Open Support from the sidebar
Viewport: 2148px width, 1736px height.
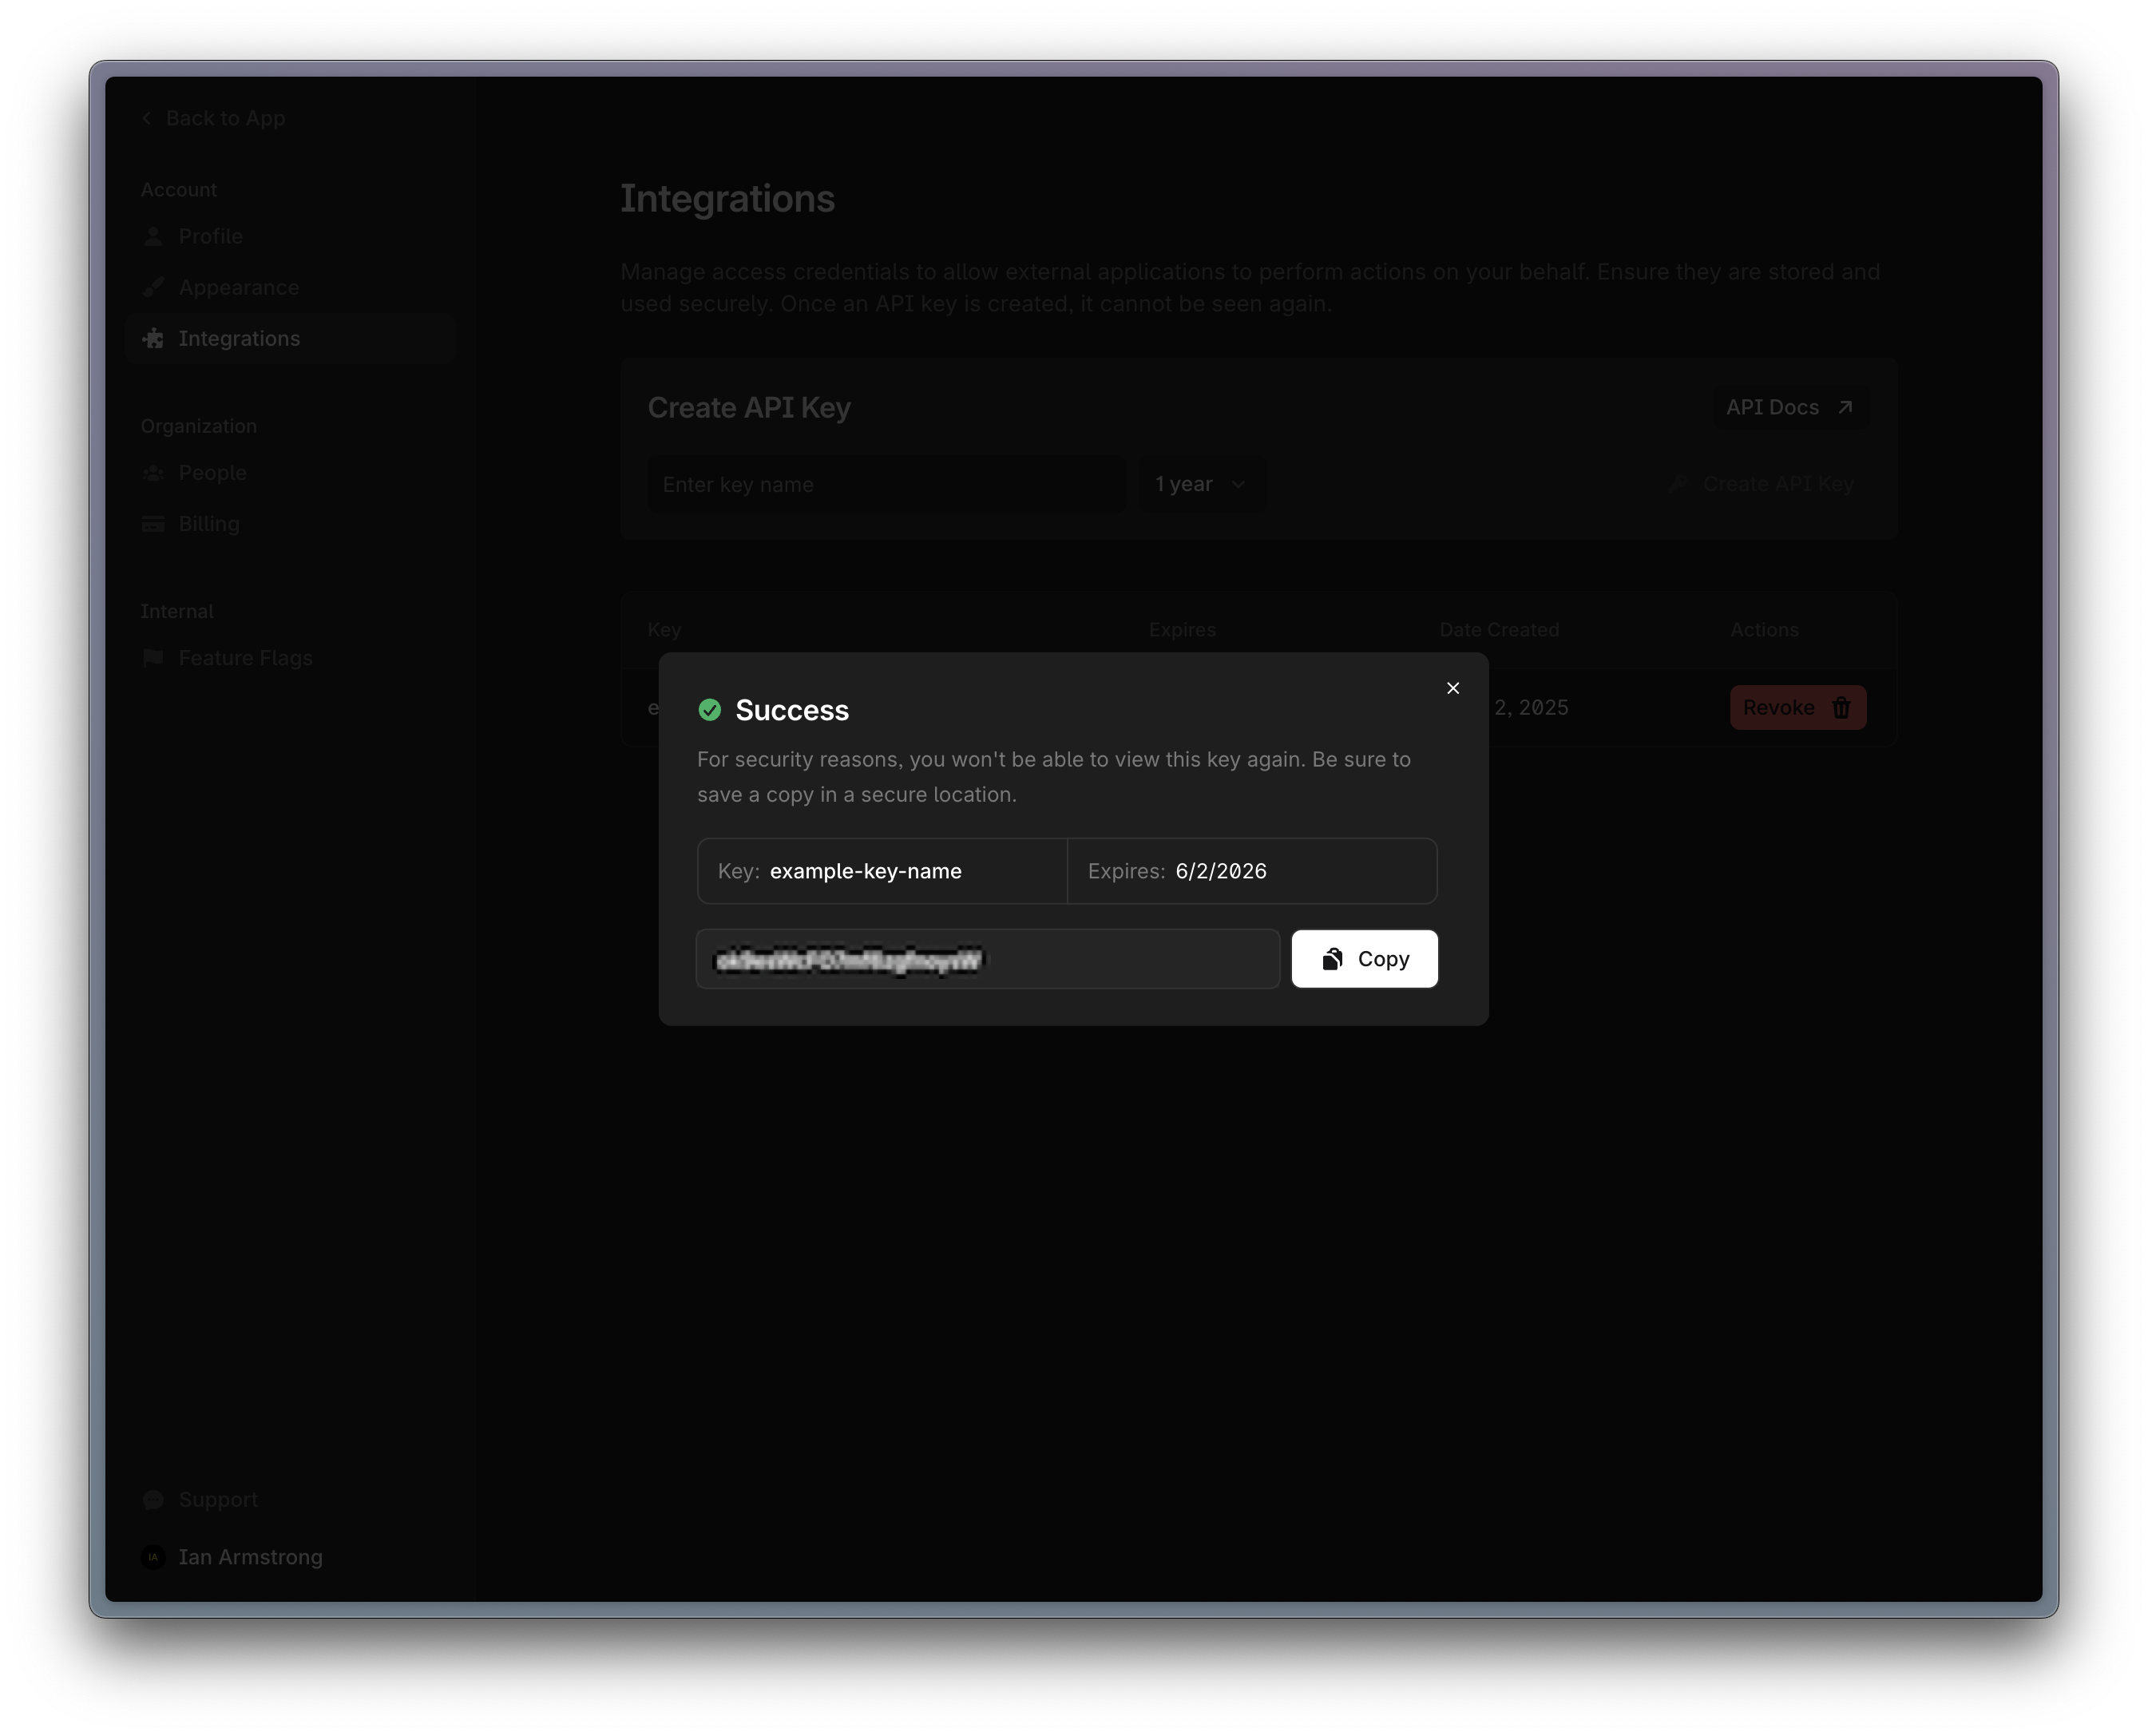tap(290, 1499)
